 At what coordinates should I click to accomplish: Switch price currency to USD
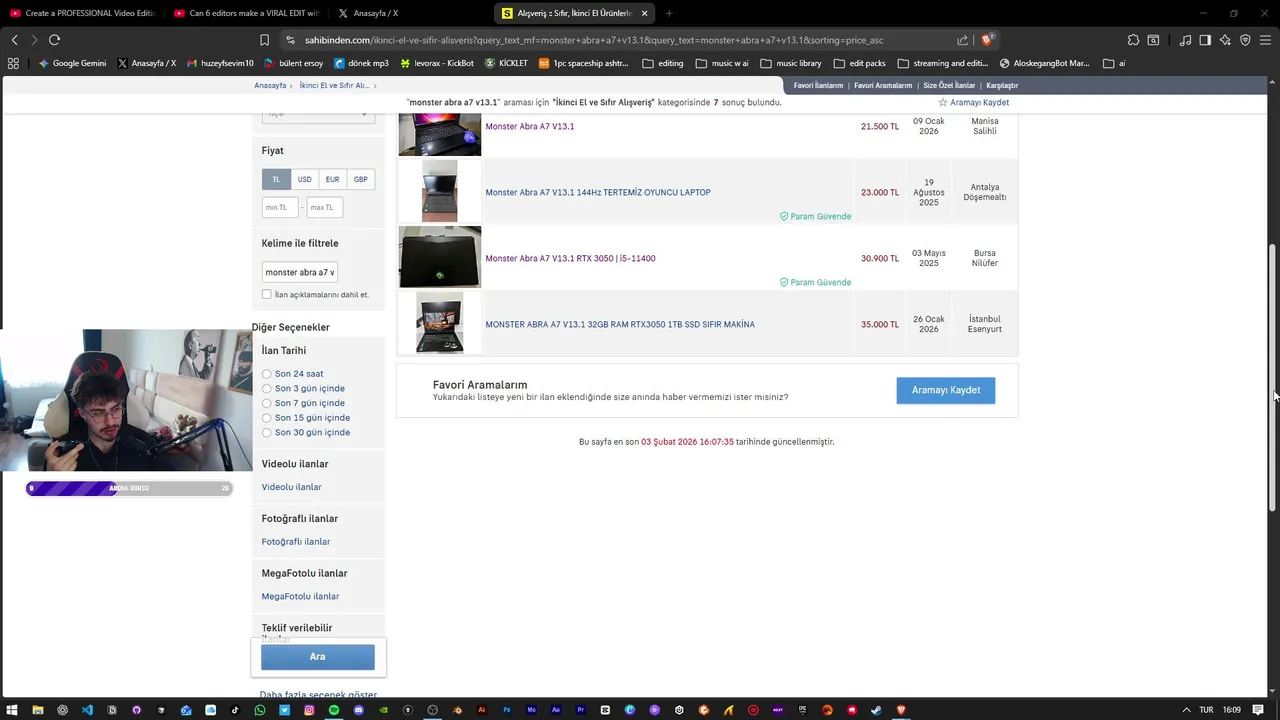304,179
